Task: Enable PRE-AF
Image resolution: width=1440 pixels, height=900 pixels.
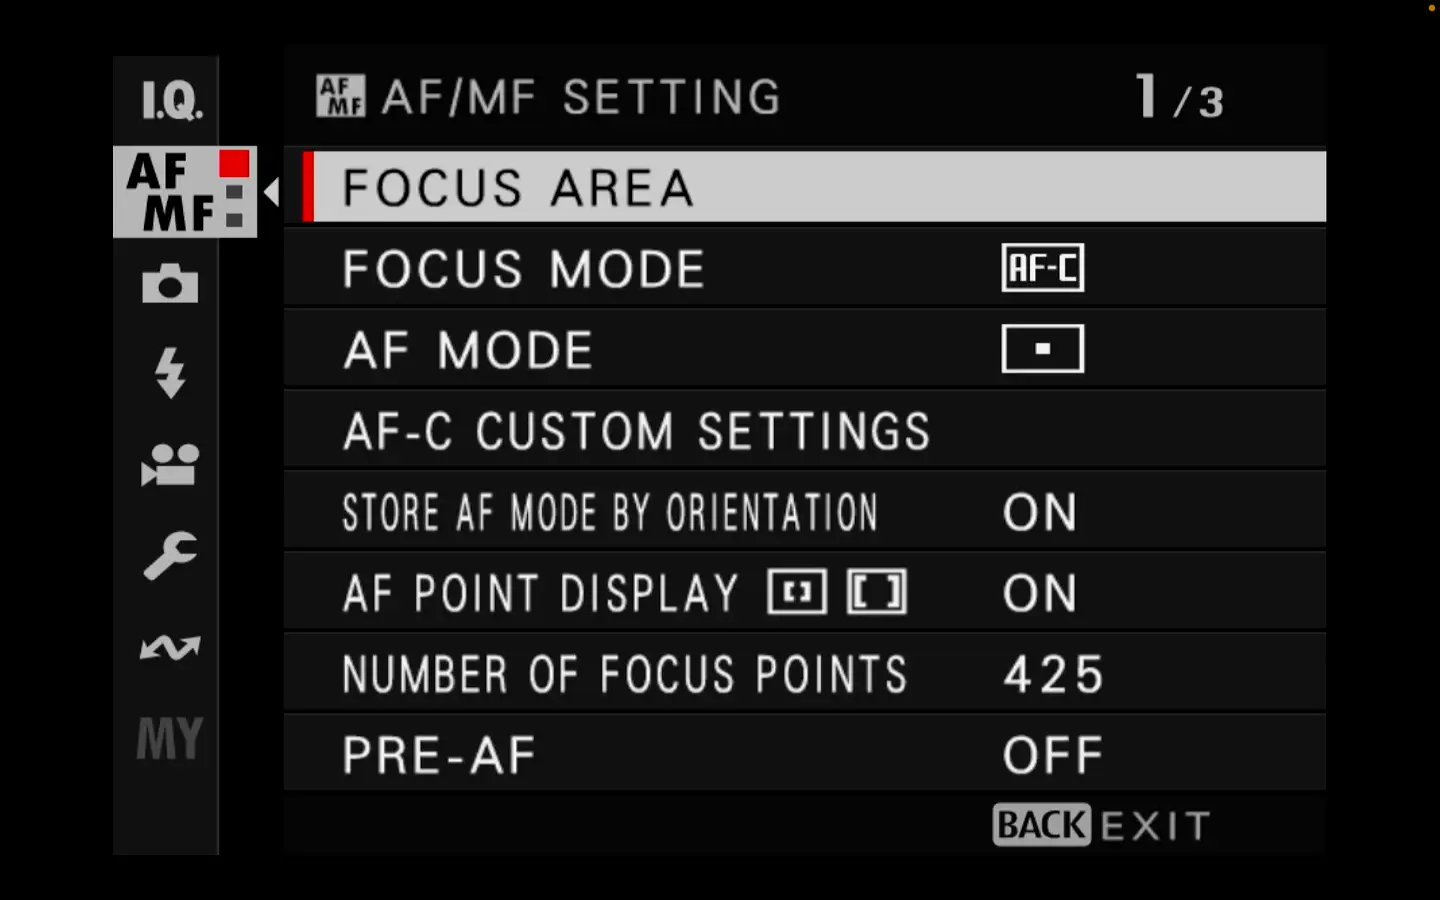Action: pos(1052,753)
